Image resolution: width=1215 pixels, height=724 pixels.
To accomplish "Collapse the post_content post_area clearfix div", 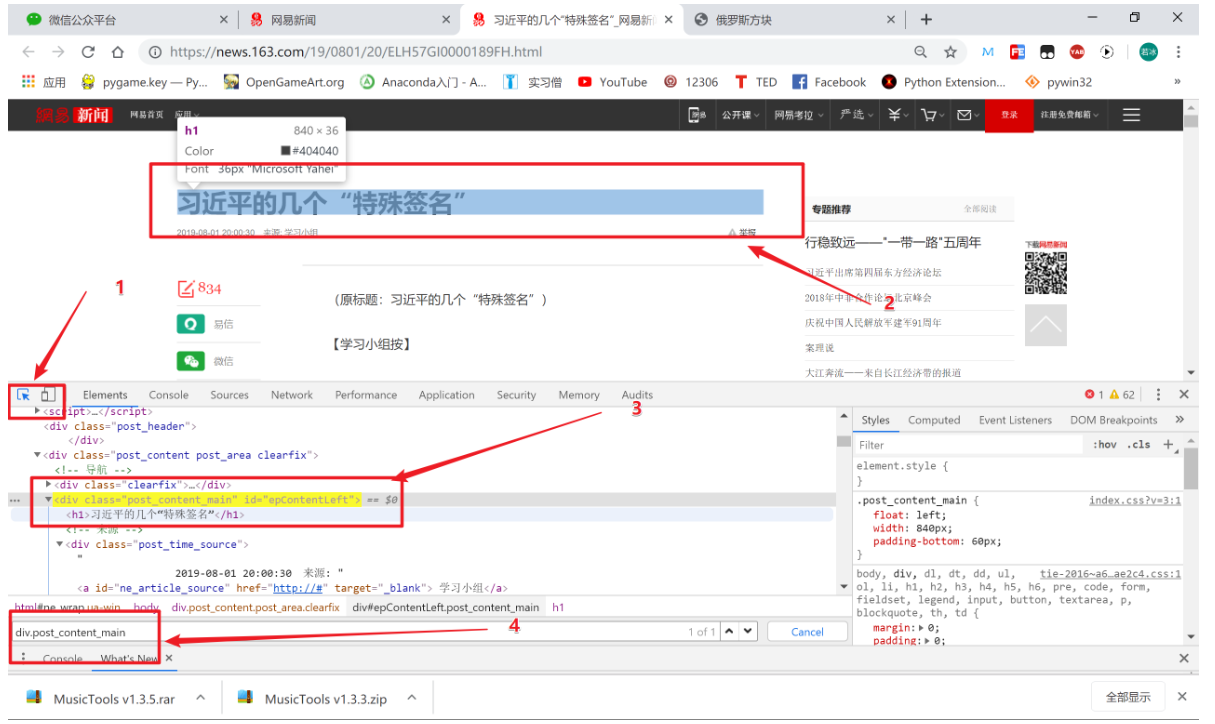I will 38,455.
